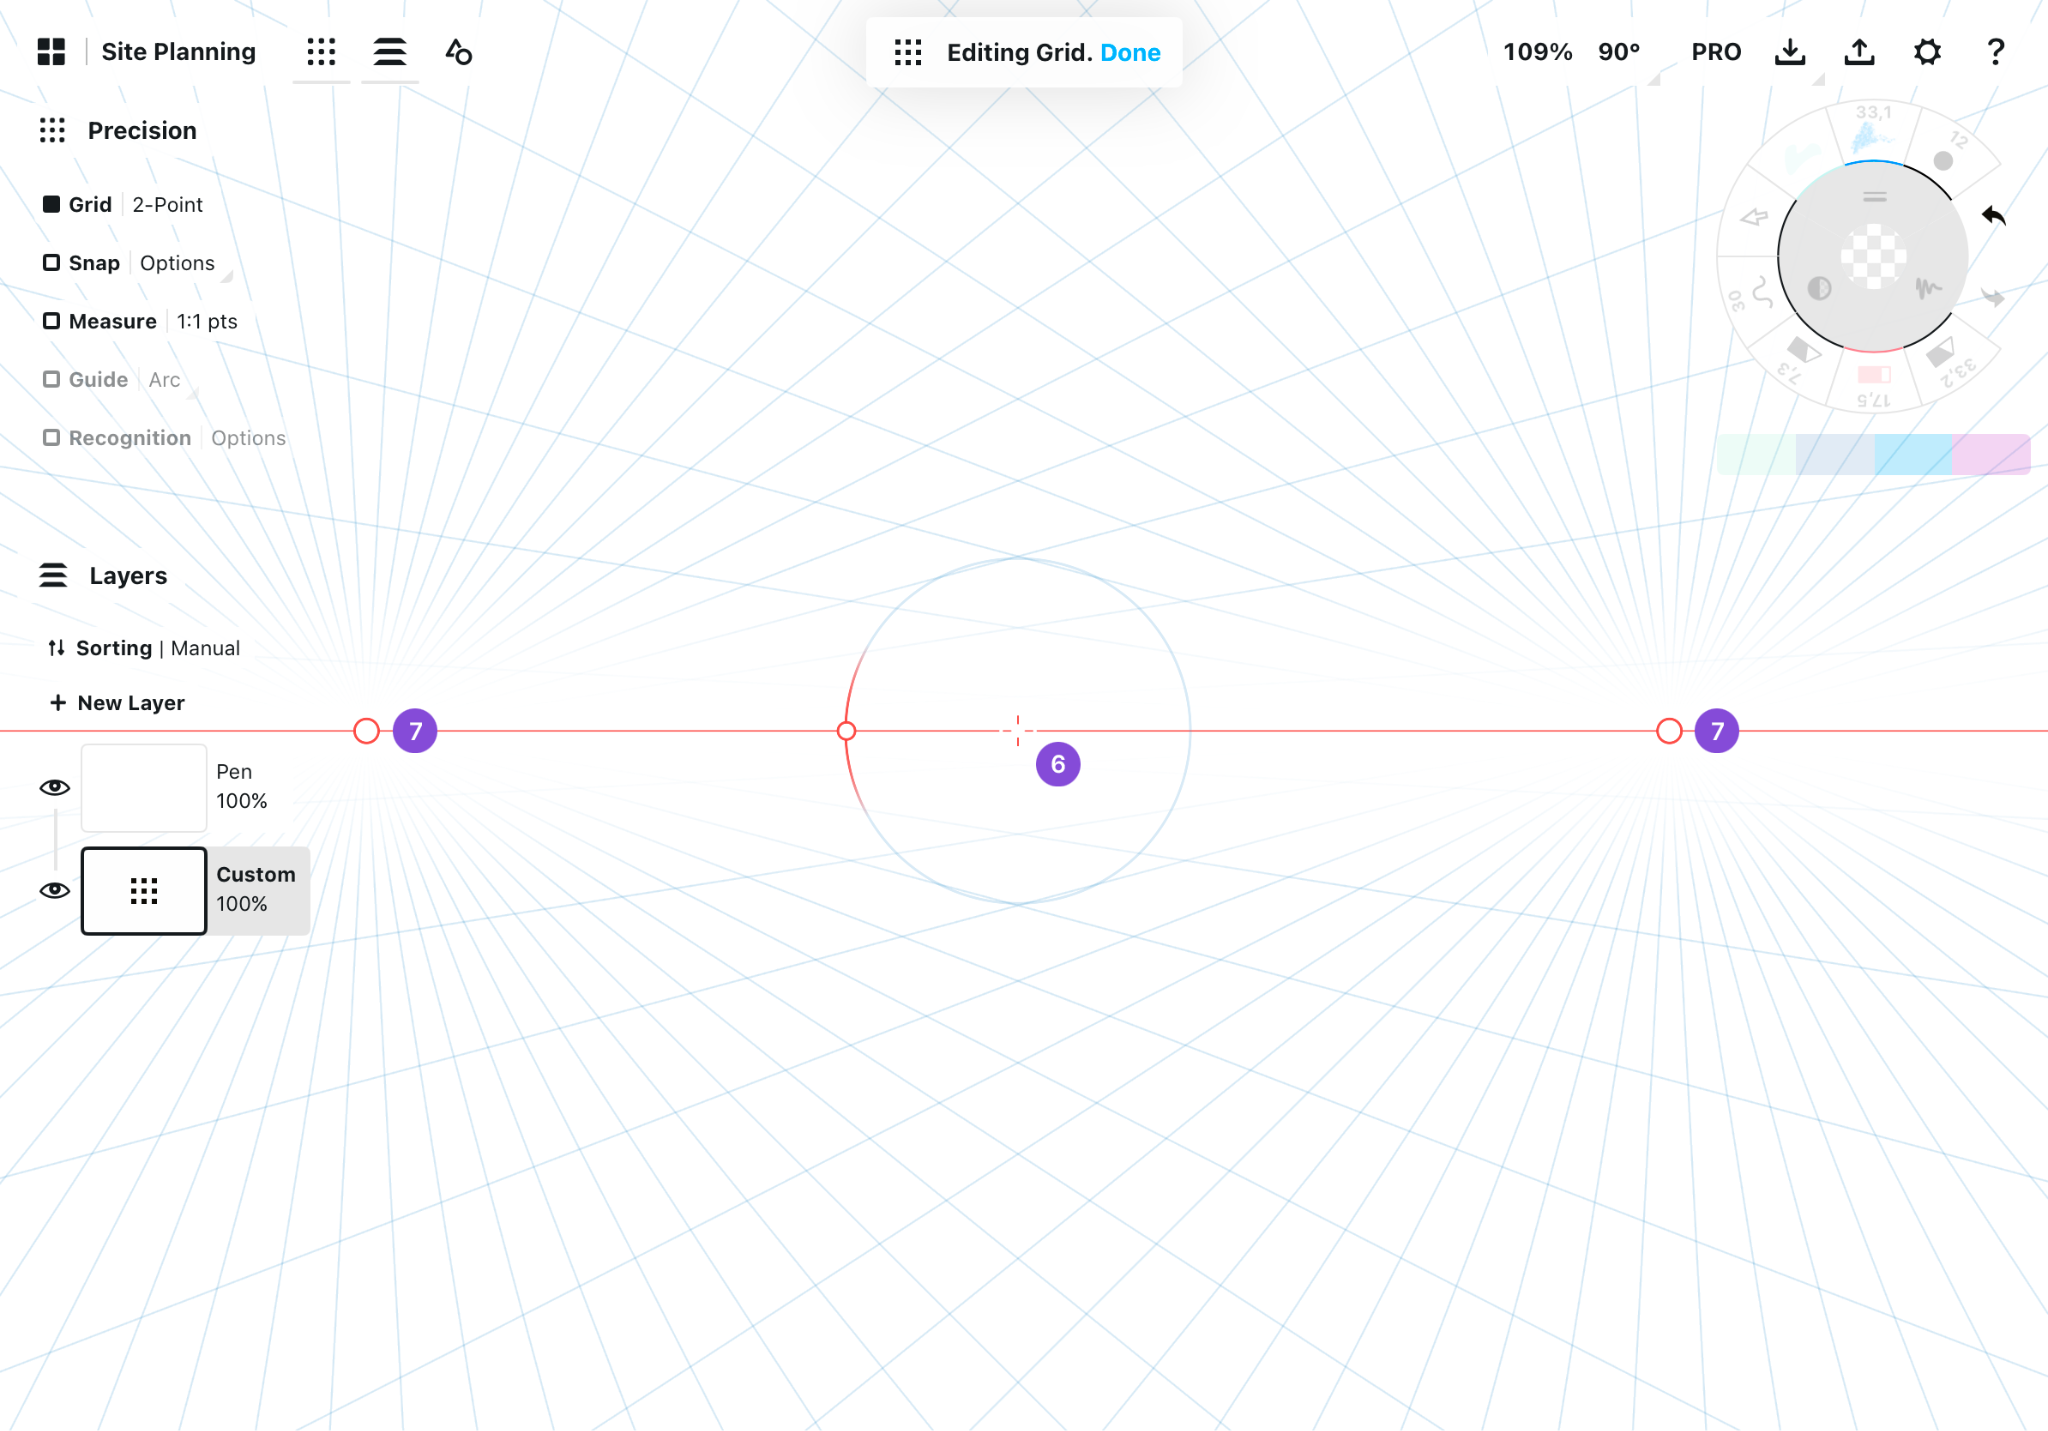Viewport: 2048px width, 1431px height.
Task: Pick the pale mint color swatch
Action: [1756, 454]
